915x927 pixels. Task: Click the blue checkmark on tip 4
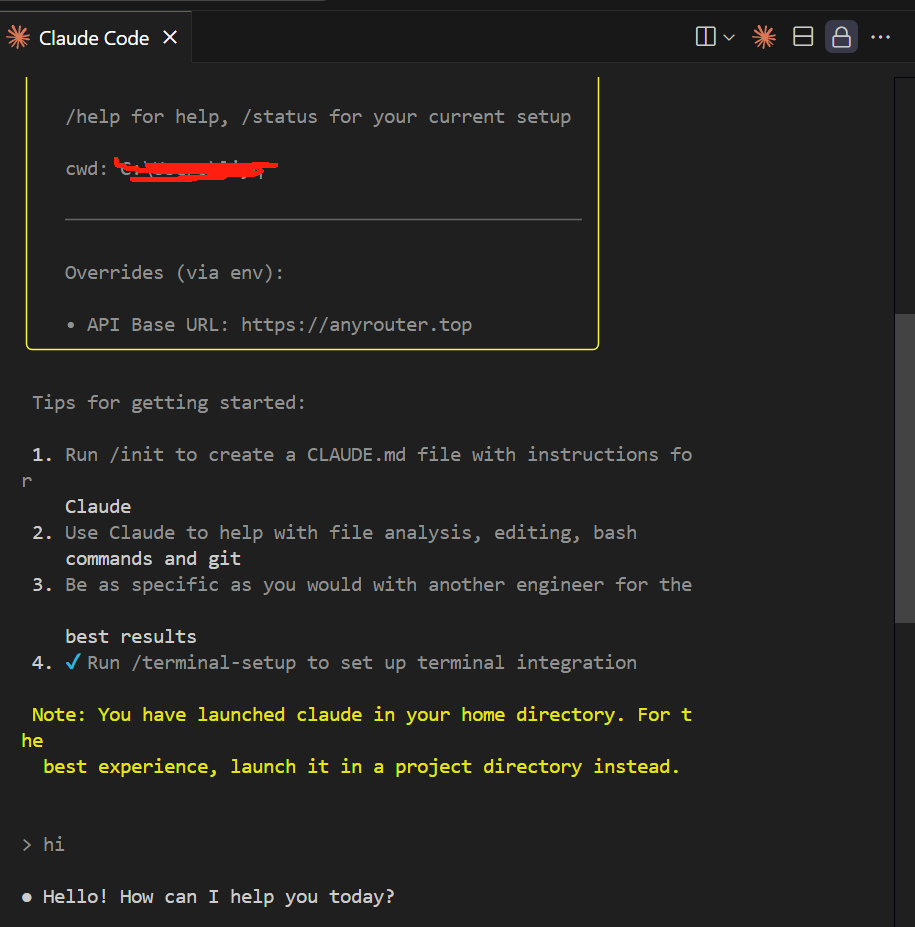pos(73,662)
